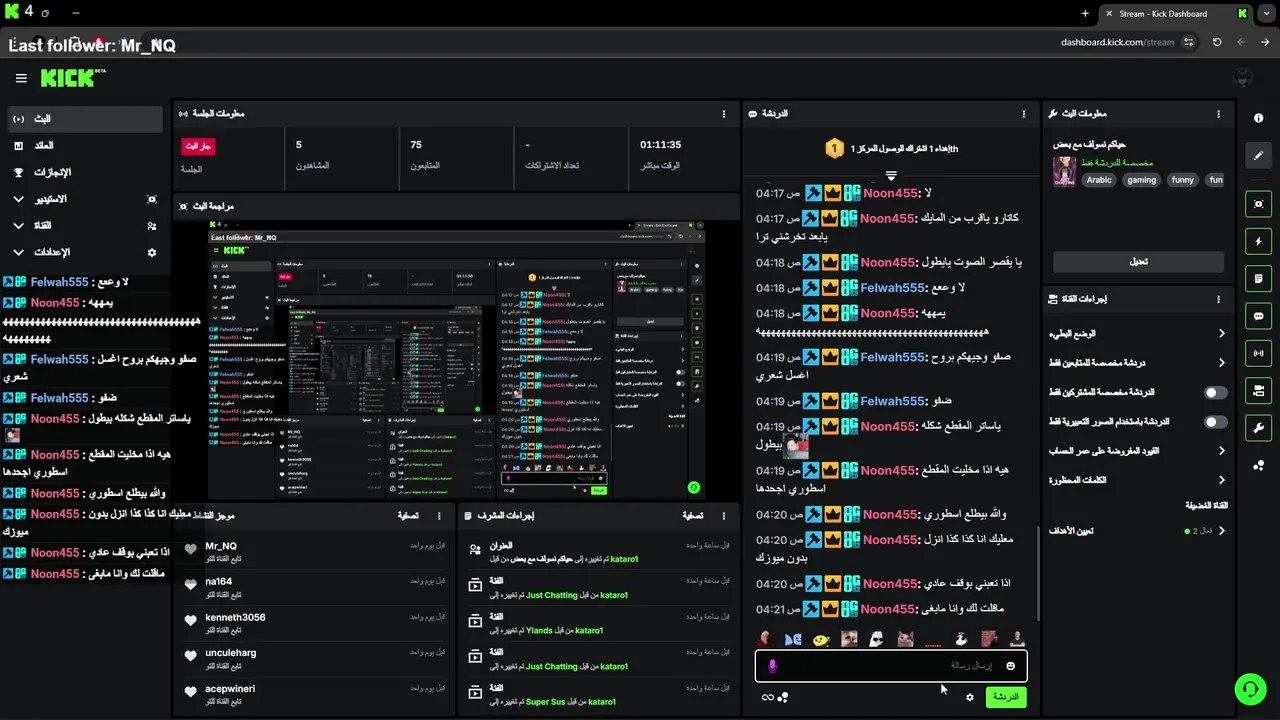Click the Arabic tag
The image size is (1280, 720).
tap(1099, 180)
